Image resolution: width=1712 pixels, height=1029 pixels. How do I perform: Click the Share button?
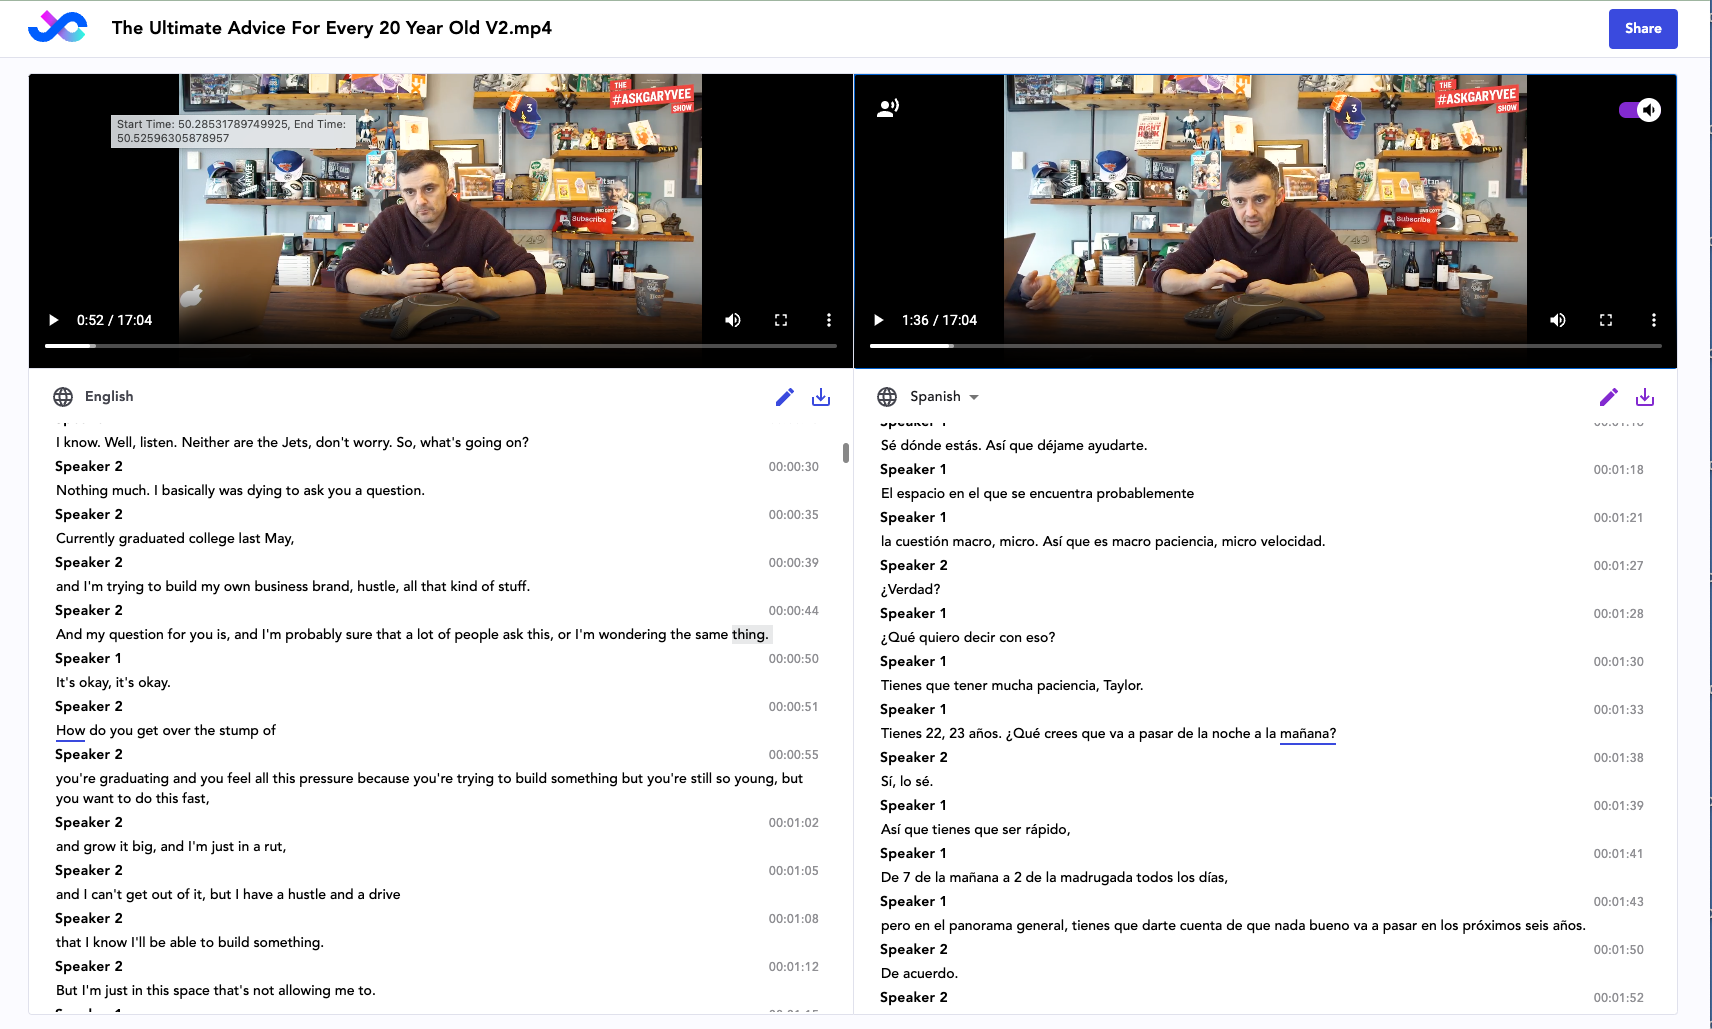(1643, 29)
